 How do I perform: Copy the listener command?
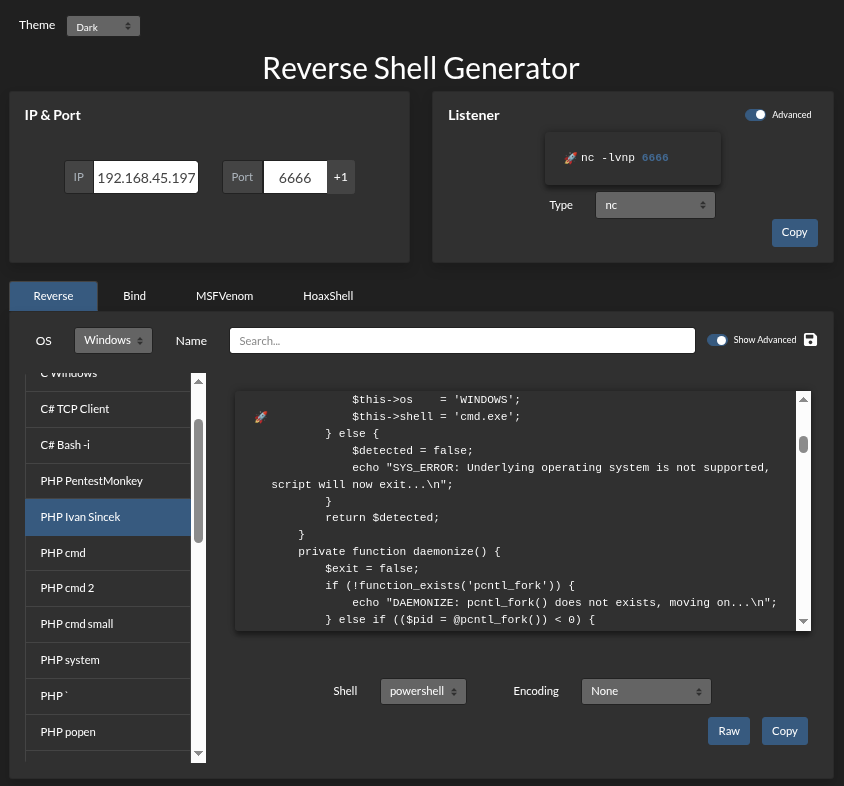pyautogui.click(x=794, y=233)
